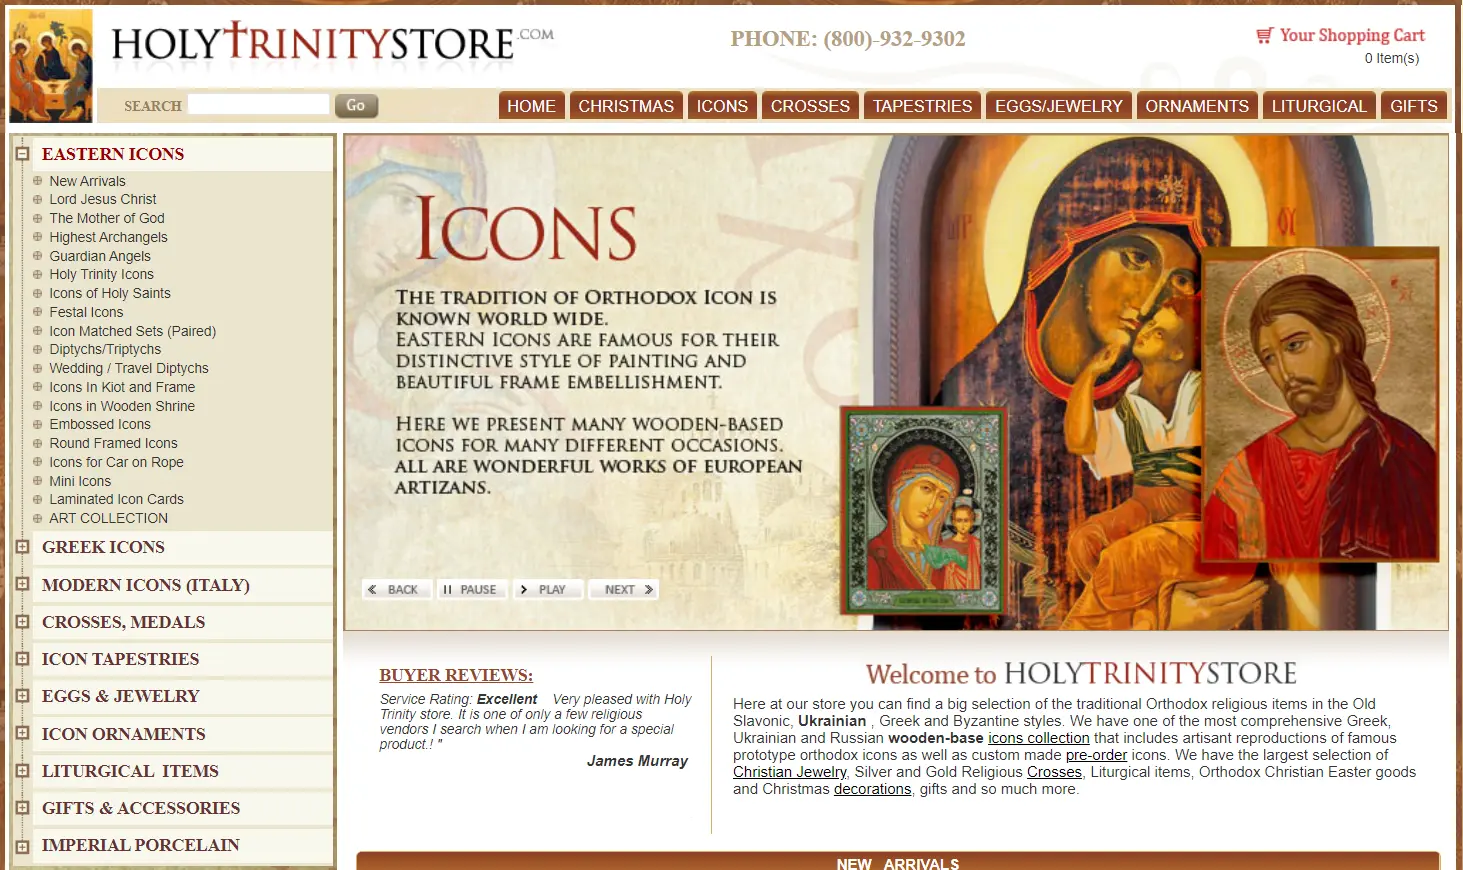Open the Christmas menu tab
Viewport: 1463px width, 870px height.
[x=626, y=106]
